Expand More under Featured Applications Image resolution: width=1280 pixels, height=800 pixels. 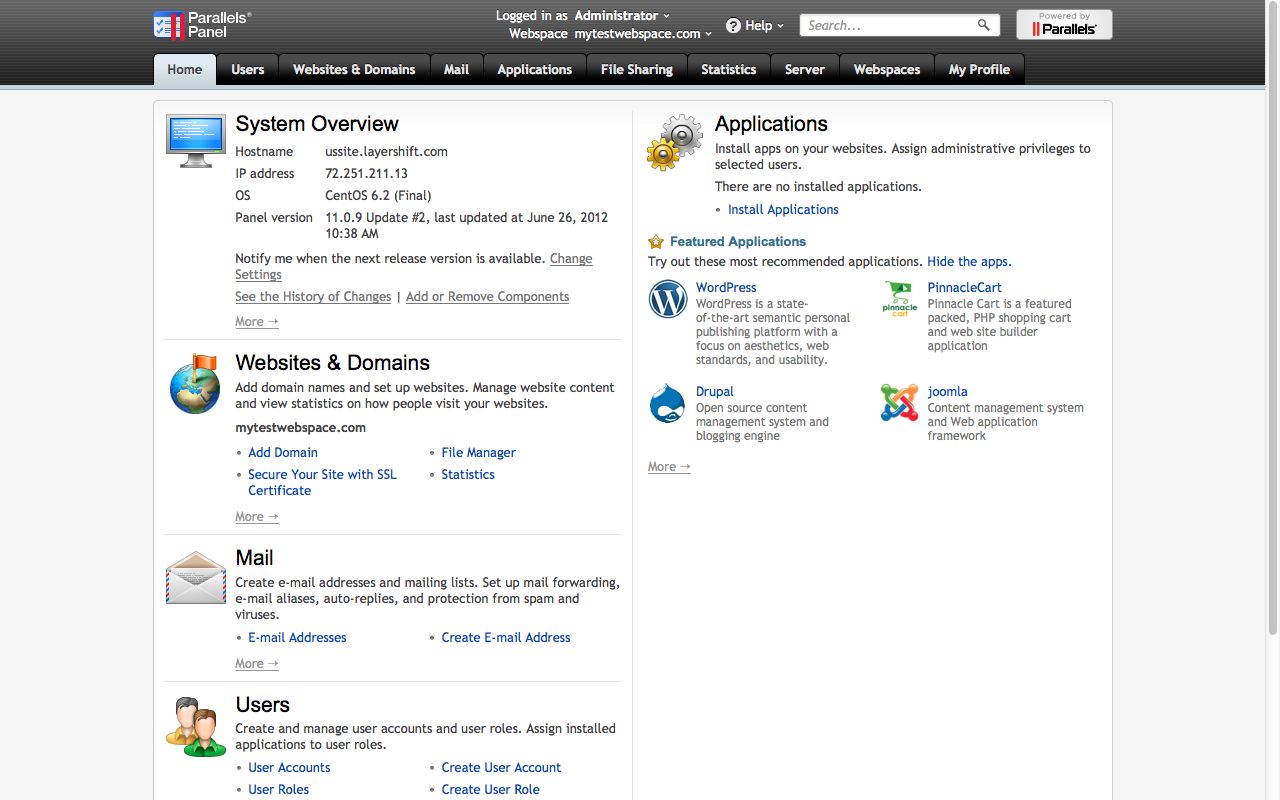coord(669,467)
